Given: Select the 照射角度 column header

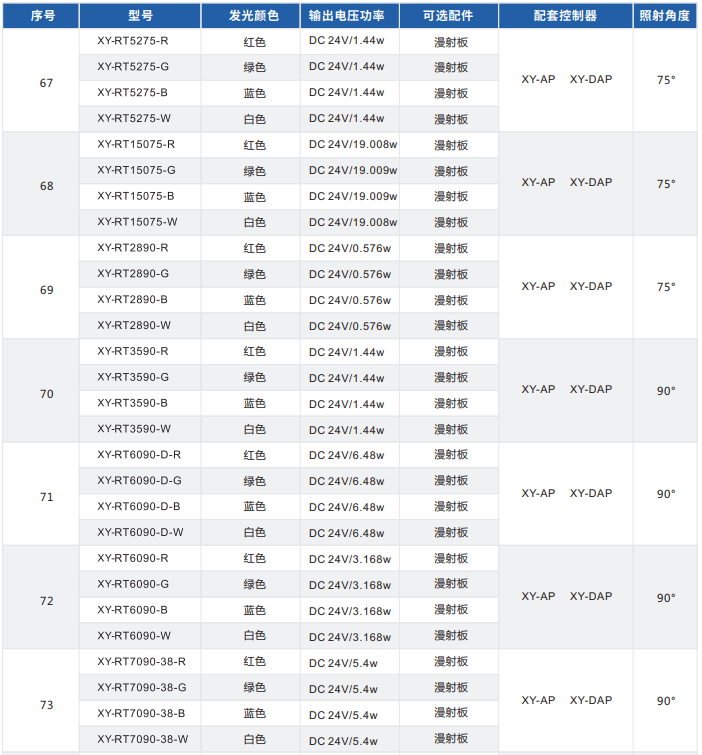Looking at the screenshot, I should [666, 16].
